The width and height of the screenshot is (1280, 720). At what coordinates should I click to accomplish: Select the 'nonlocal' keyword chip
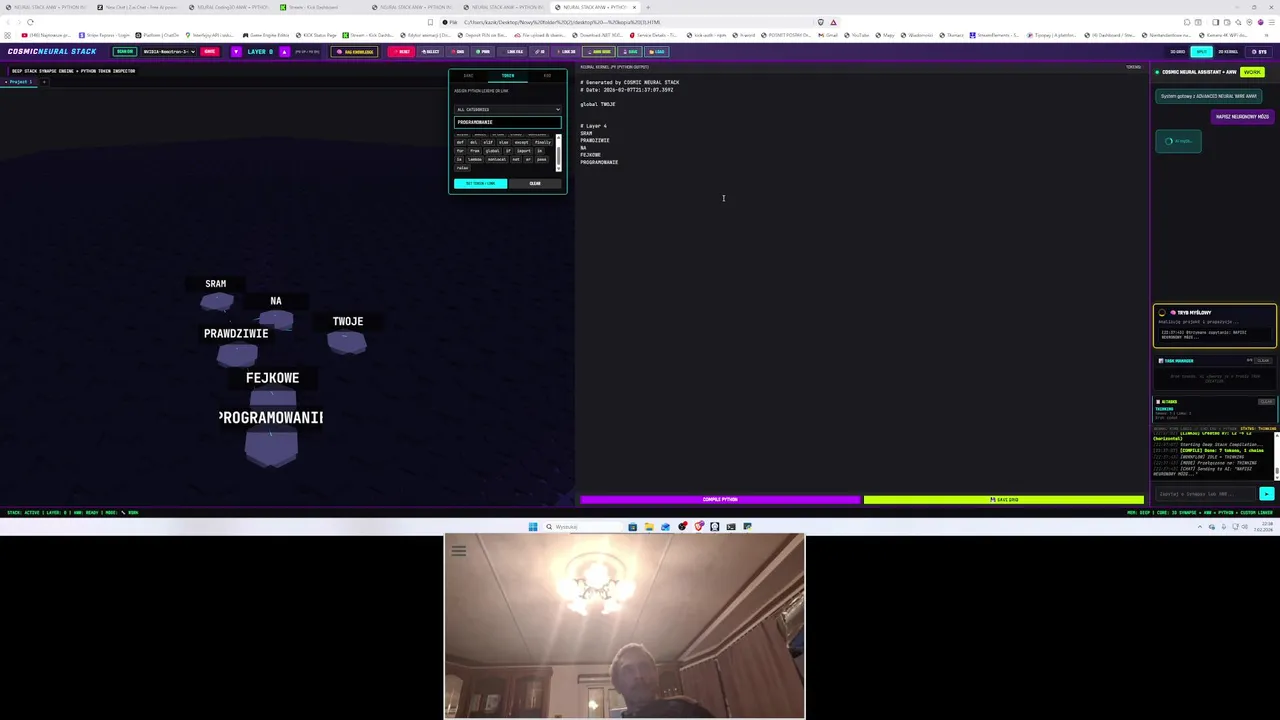pos(497,159)
